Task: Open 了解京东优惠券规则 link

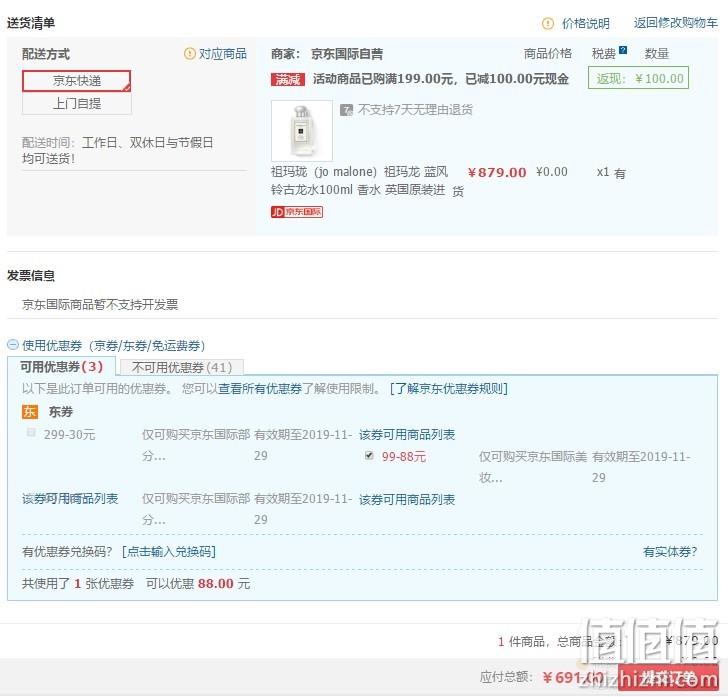Action: (449, 388)
